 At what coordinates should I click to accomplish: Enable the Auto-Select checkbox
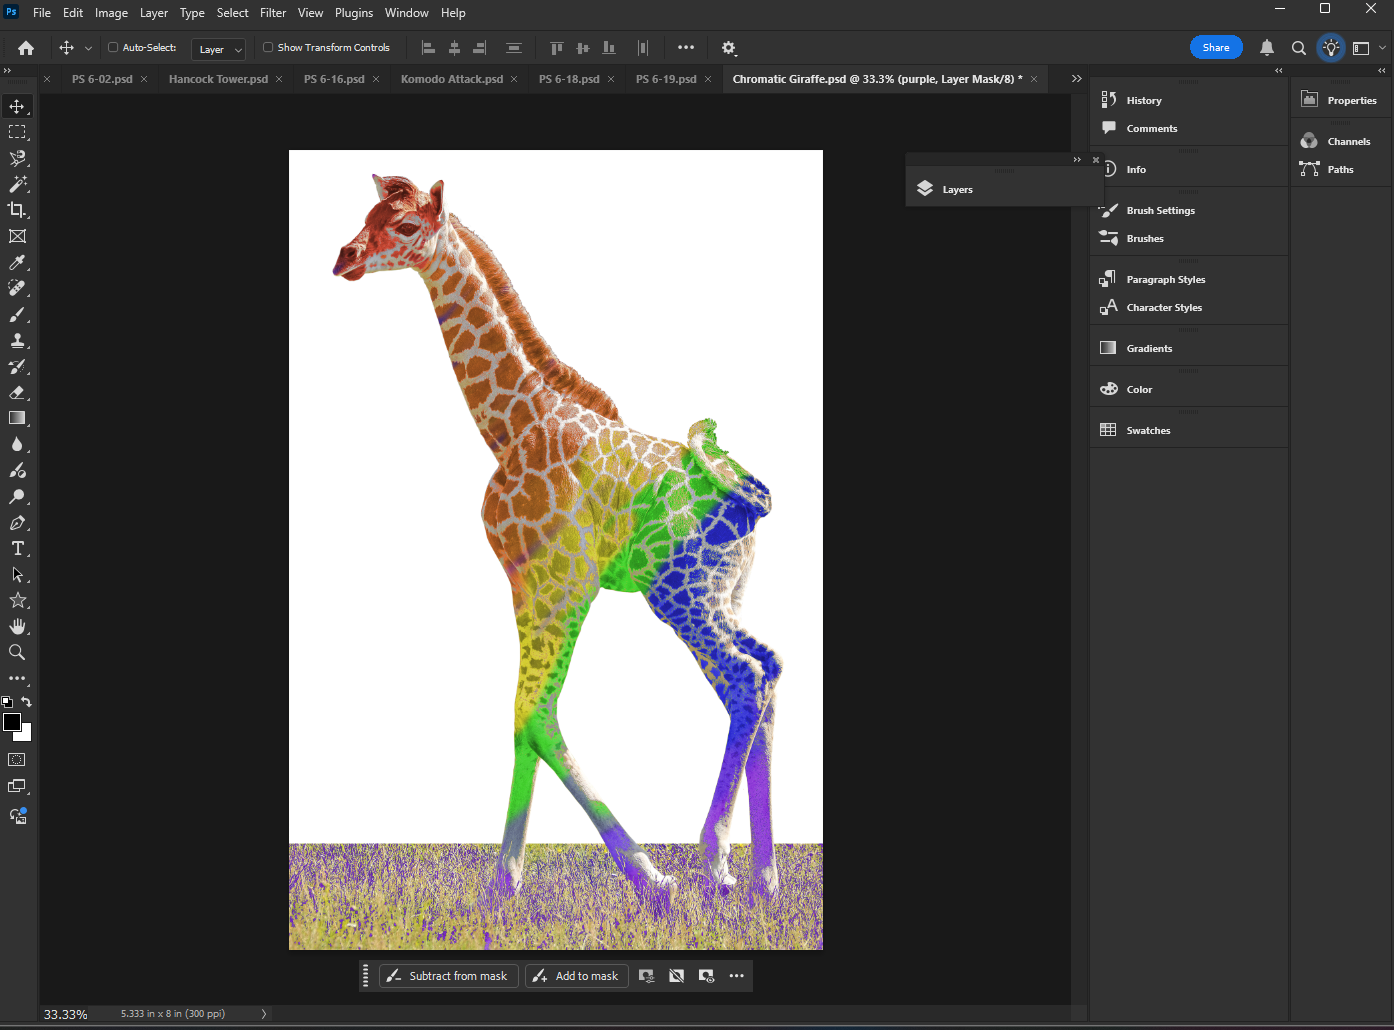pos(113,47)
